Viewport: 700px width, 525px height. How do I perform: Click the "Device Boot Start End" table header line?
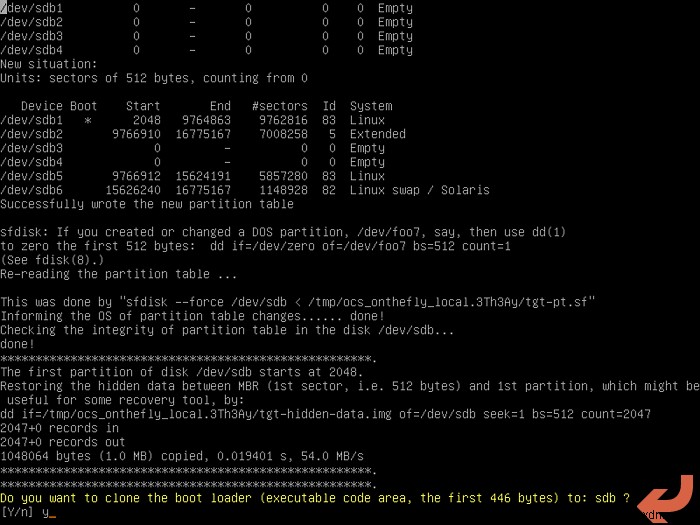click(x=207, y=106)
